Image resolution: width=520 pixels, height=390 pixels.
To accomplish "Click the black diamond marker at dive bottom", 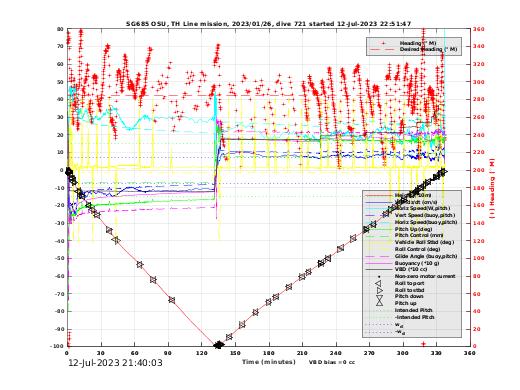I will point(219,345).
